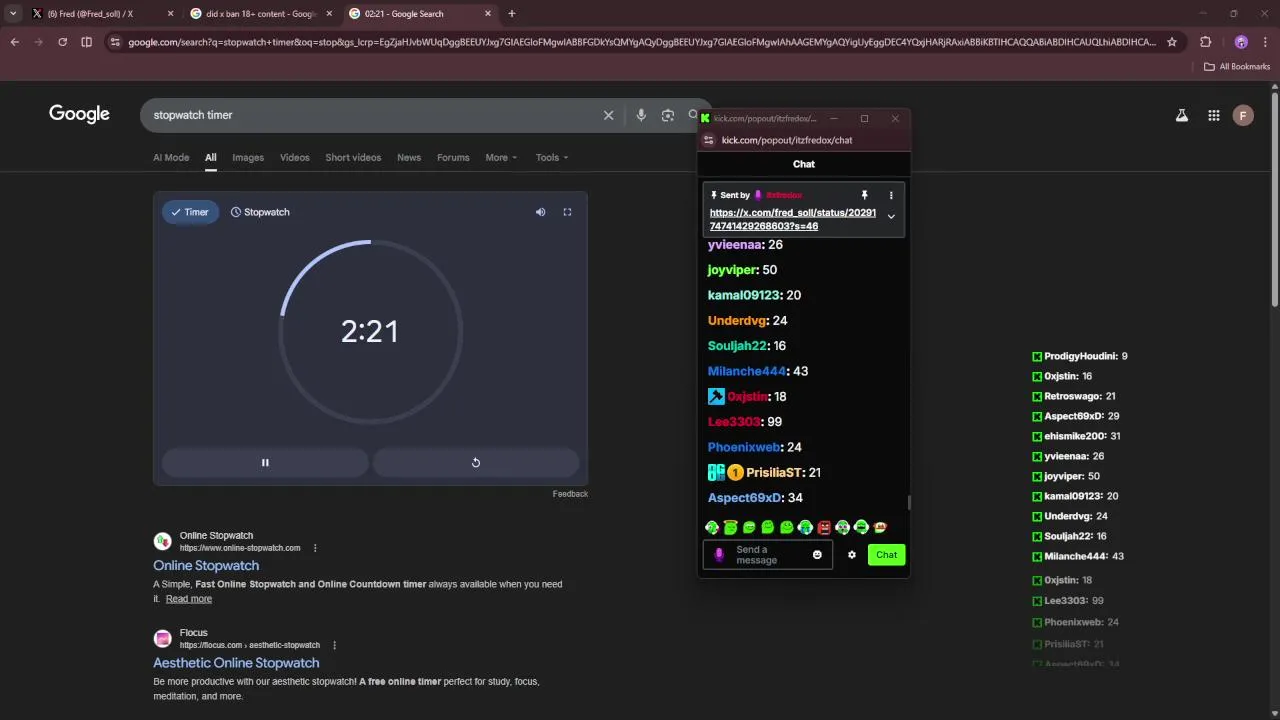Open Short videos results
This screenshot has height=720, width=1280.
click(353, 157)
